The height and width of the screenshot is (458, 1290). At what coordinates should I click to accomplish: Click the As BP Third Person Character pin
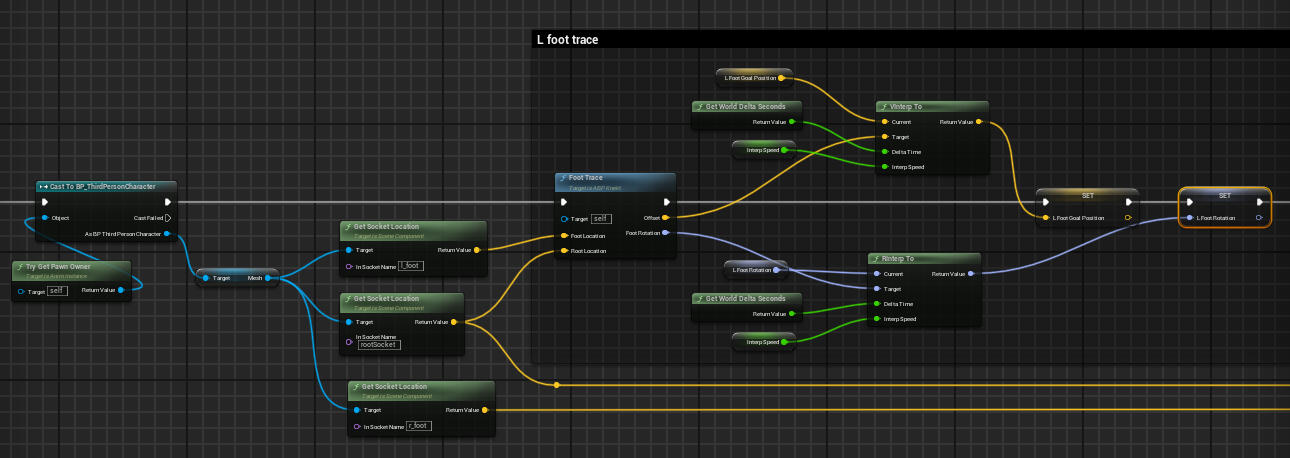point(166,234)
